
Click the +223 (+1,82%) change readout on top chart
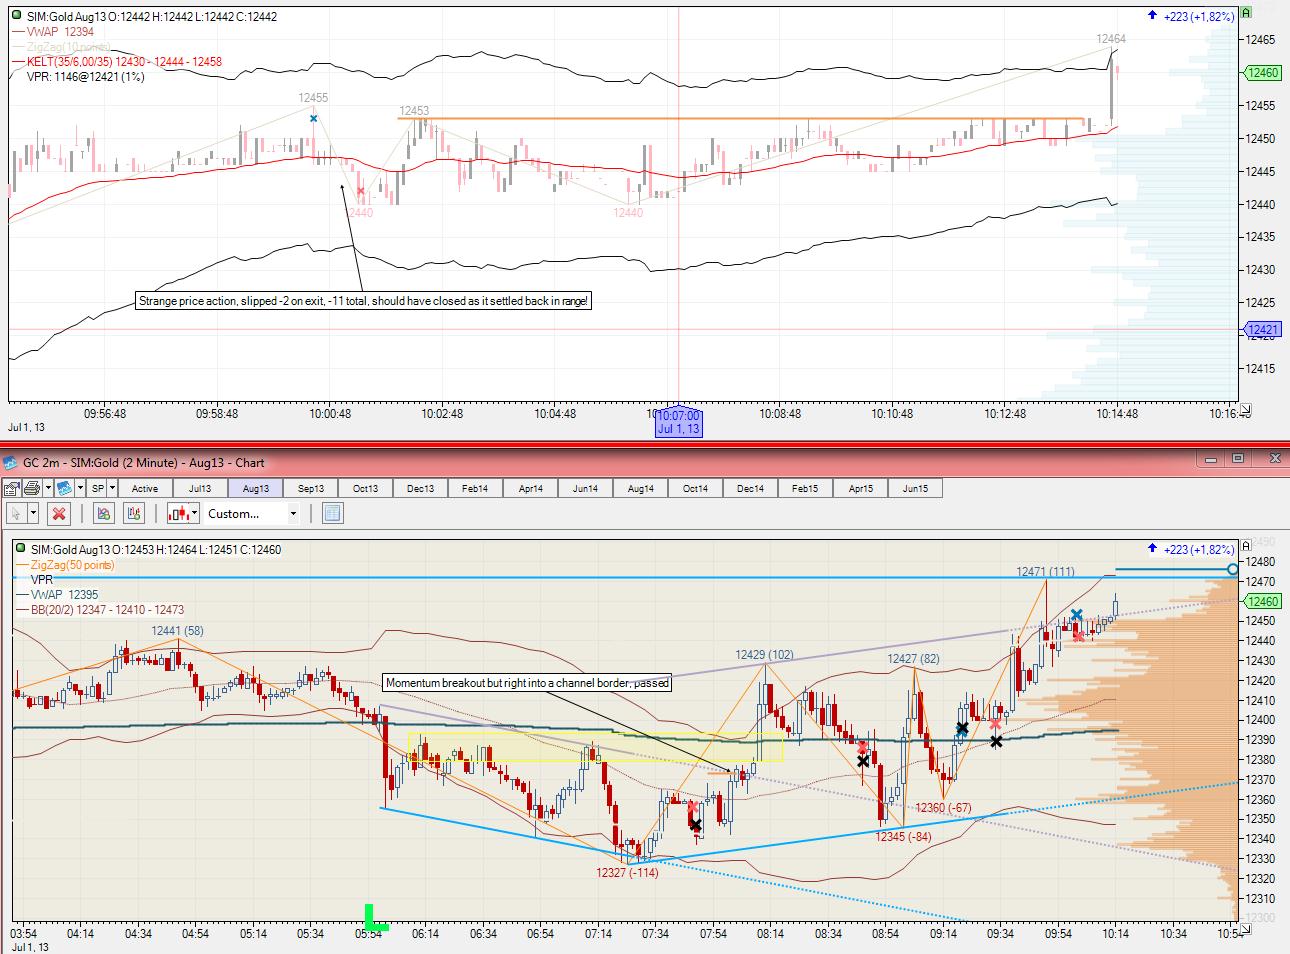(x=1198, y=16)
